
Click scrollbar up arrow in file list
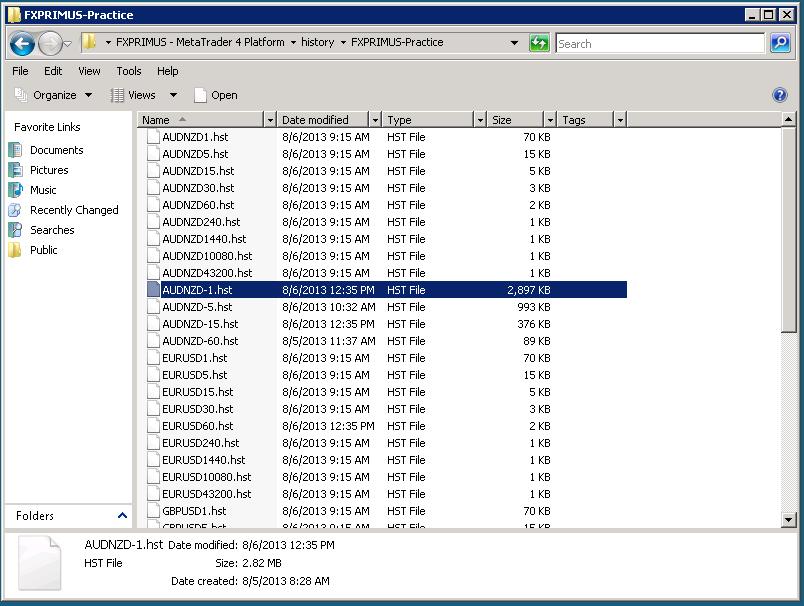click(788, 119)
